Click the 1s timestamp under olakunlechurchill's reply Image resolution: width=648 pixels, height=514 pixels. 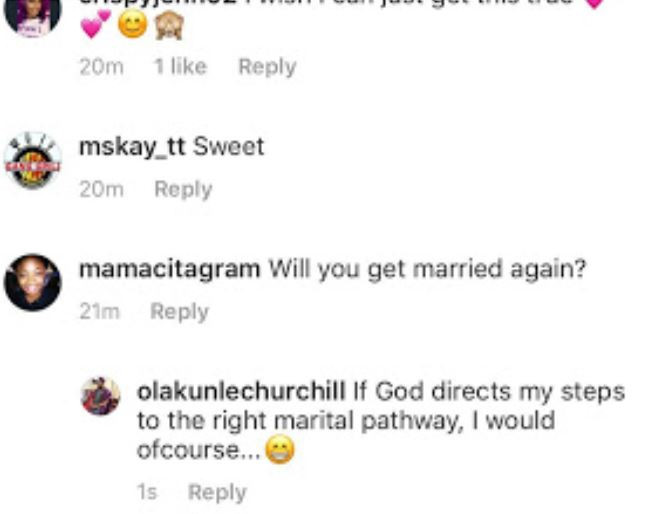[x=148, y=492]
